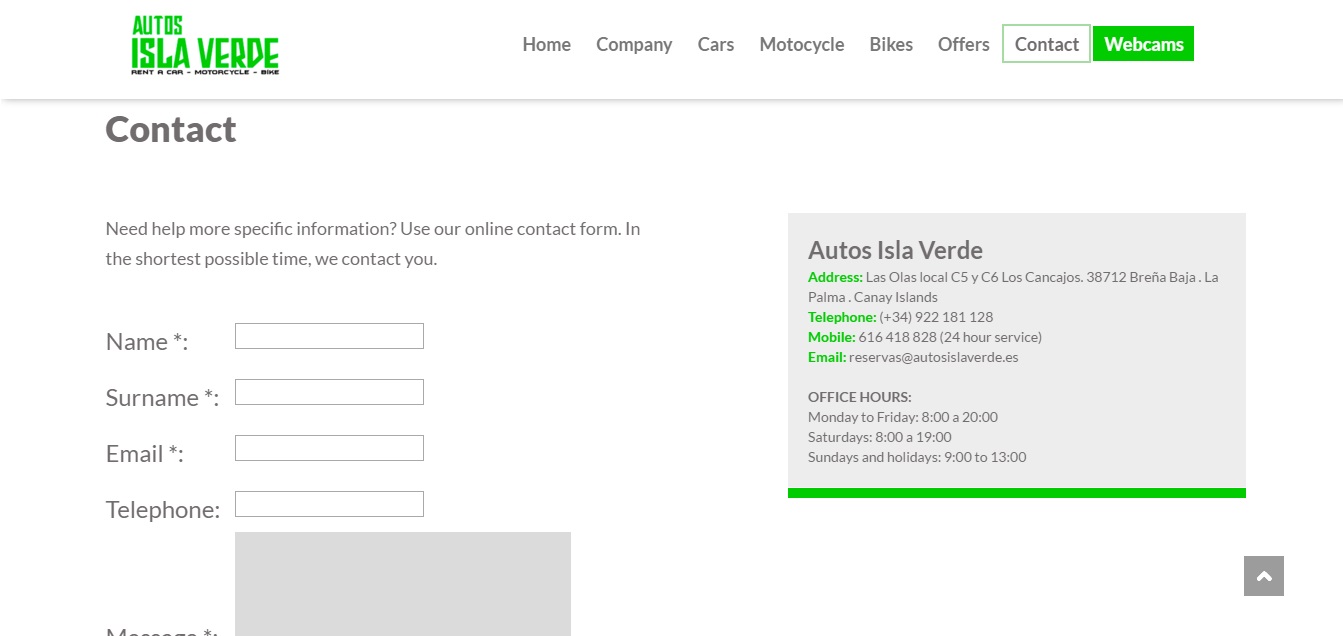Click the Autos Isla Verde logo
Screen dimensions: 1343x636
pos(205,46)
